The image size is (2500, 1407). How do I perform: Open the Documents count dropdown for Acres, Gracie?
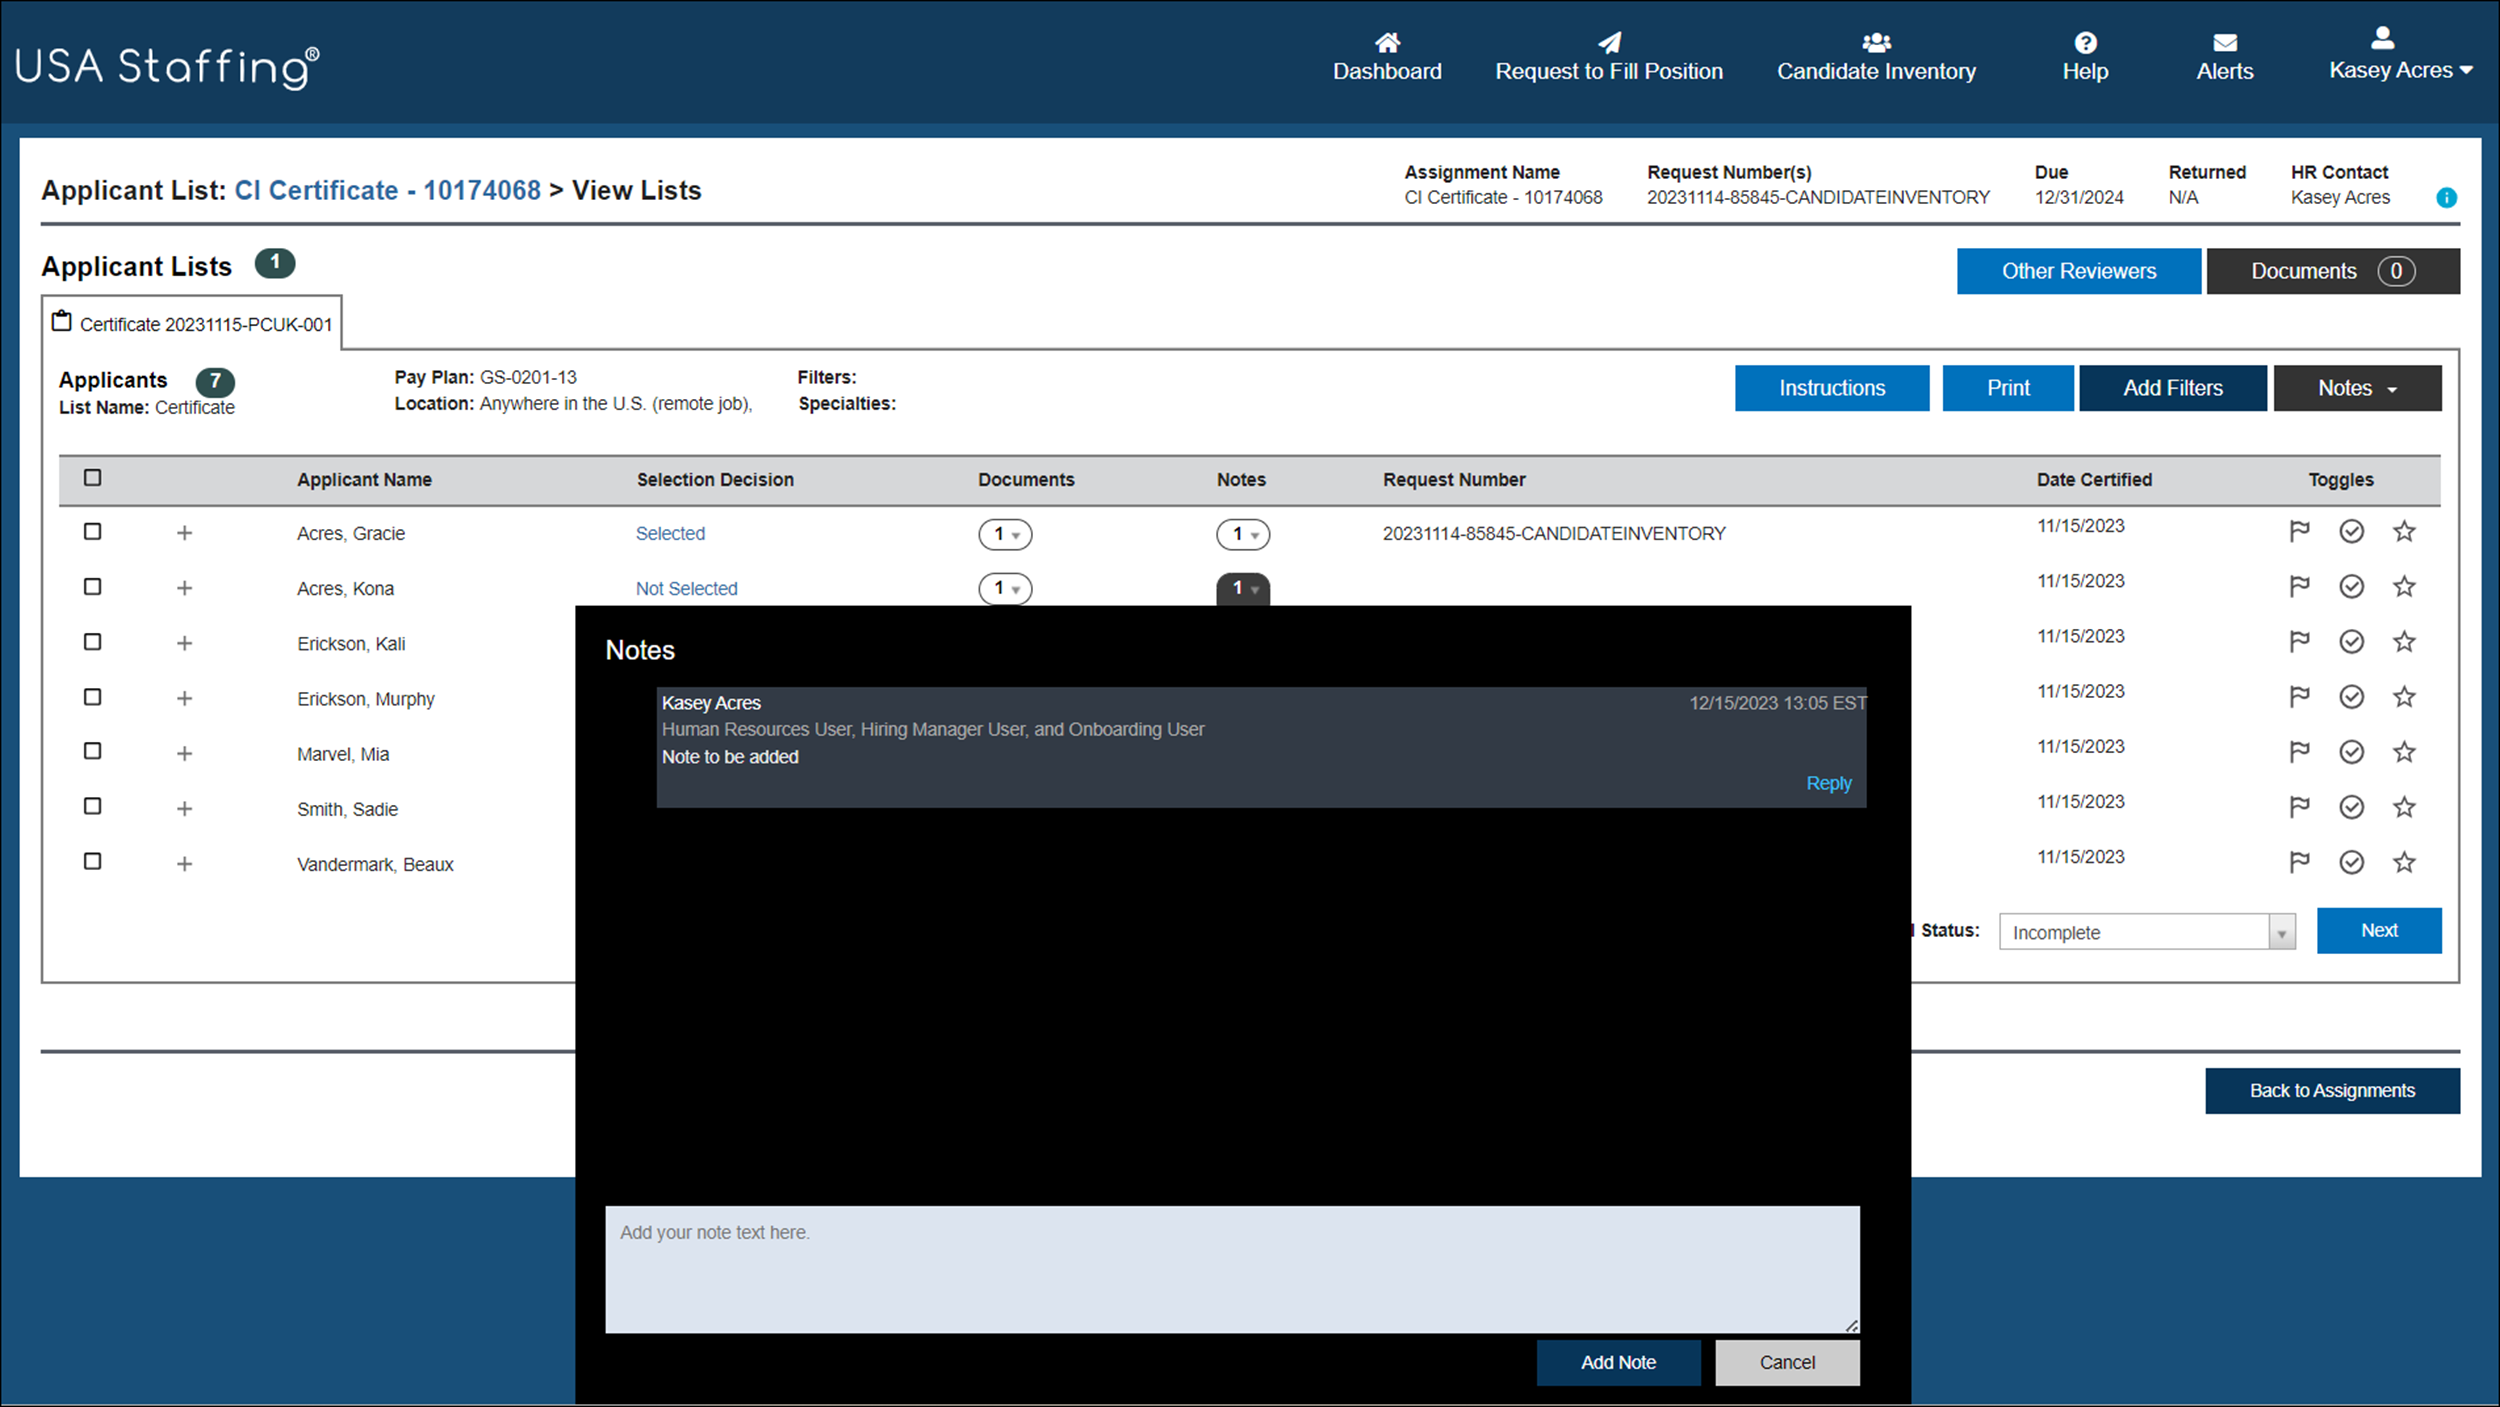(x=1004, y=534)
